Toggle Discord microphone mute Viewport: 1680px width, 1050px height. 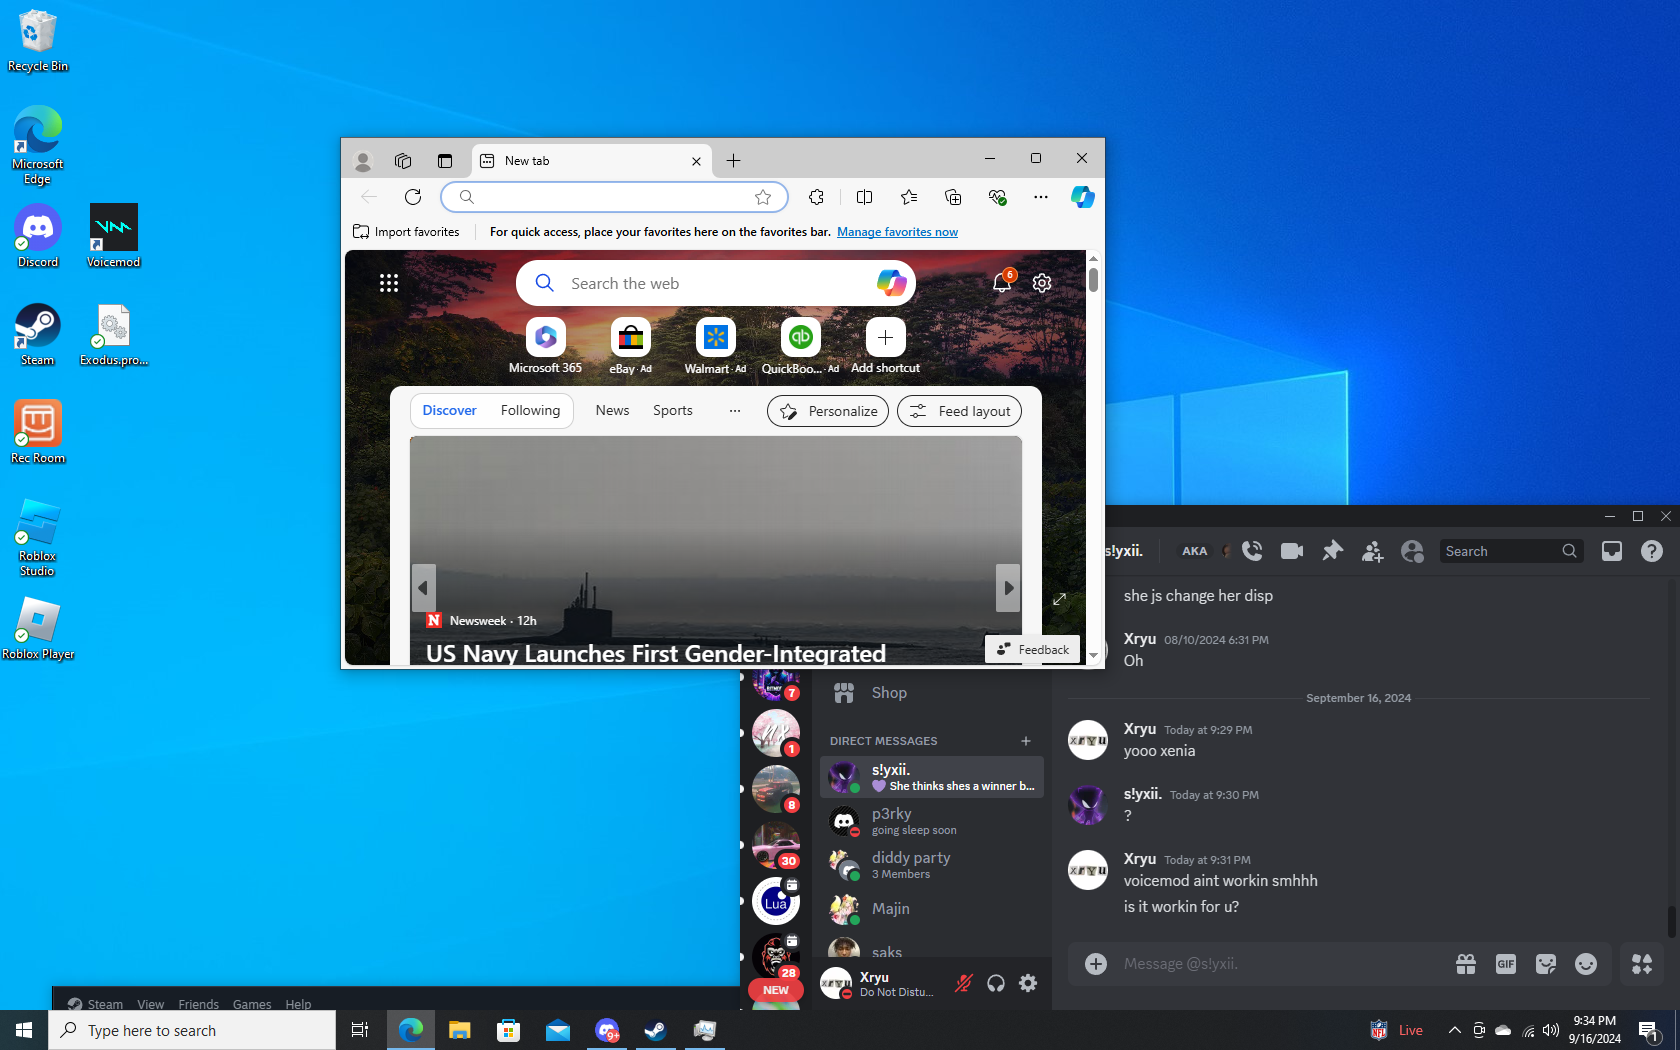[964, 984]
